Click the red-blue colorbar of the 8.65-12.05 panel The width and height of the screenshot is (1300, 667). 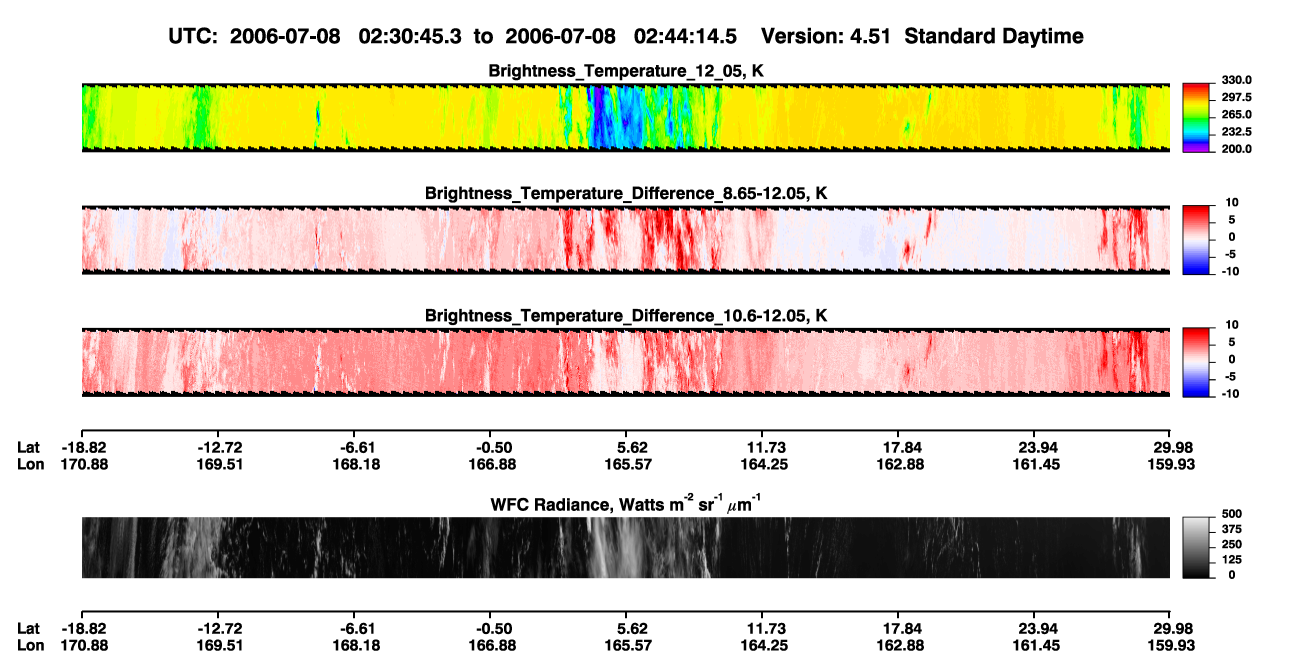tap(1197, 238)
